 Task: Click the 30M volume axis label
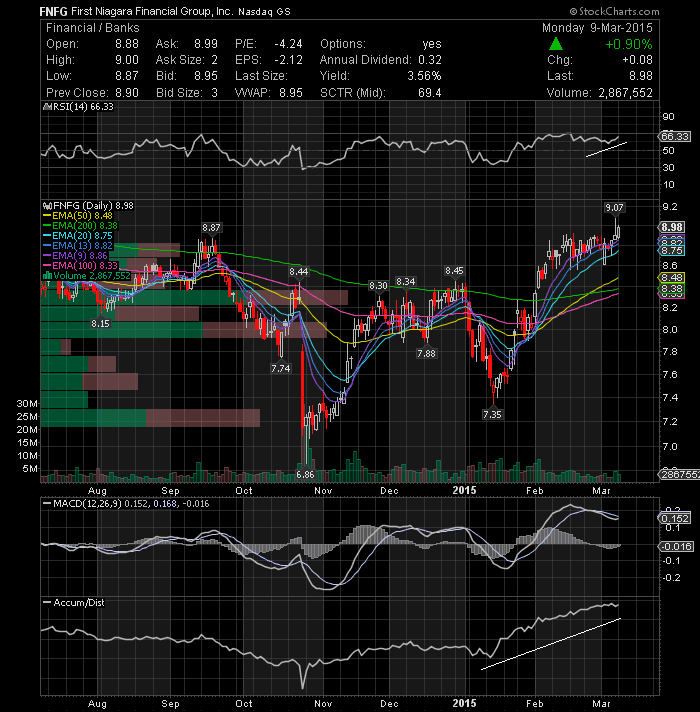27,403
